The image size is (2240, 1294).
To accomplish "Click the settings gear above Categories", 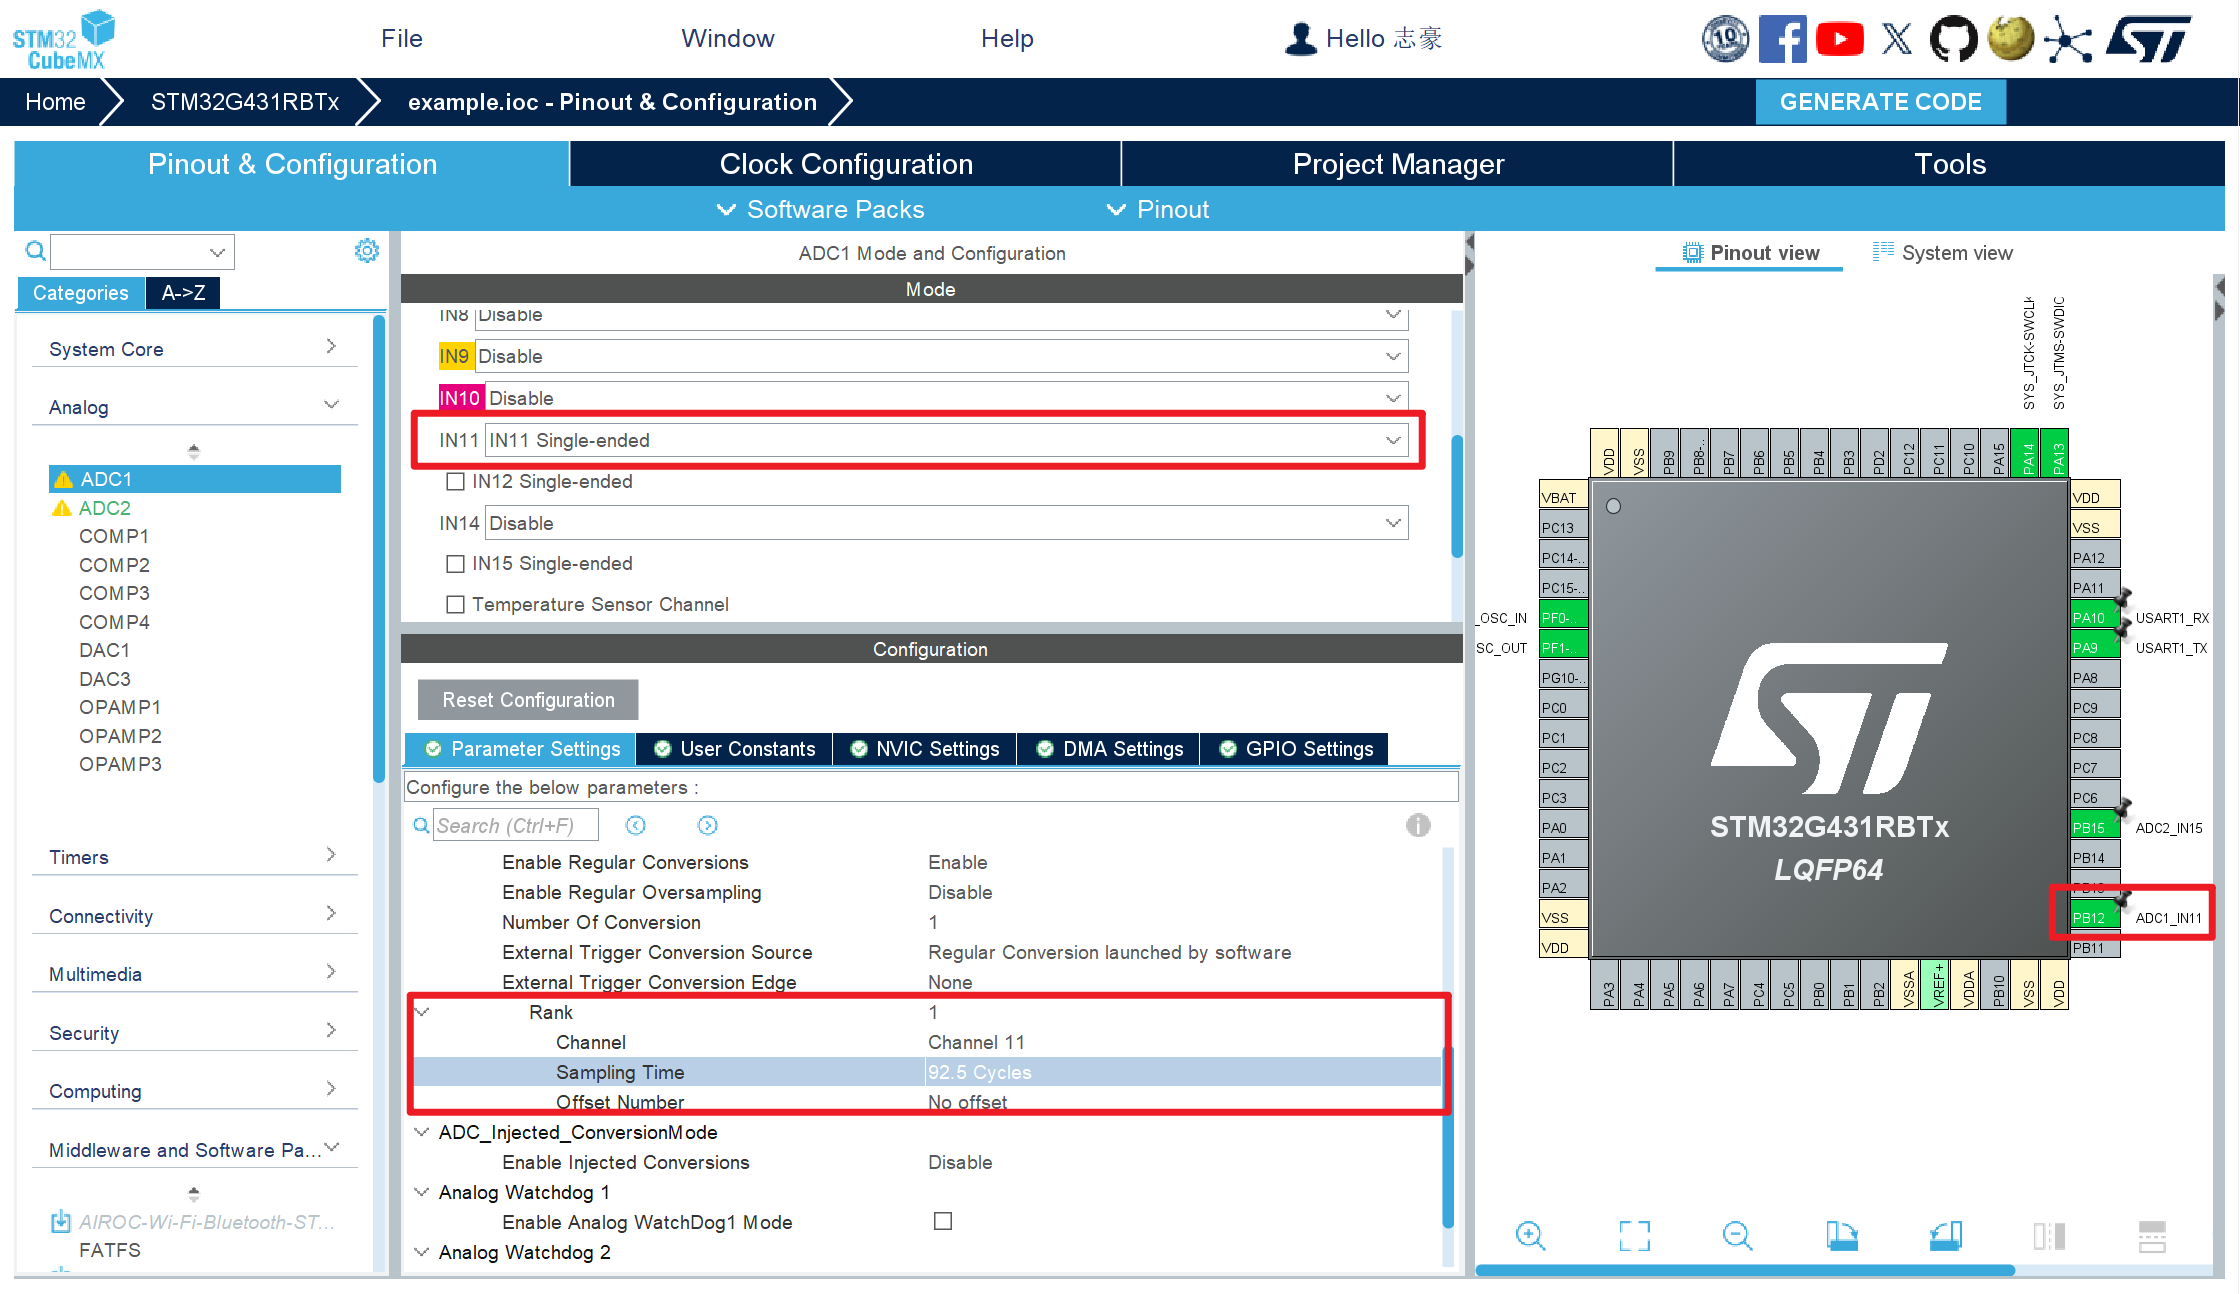I will pos(367,251).
